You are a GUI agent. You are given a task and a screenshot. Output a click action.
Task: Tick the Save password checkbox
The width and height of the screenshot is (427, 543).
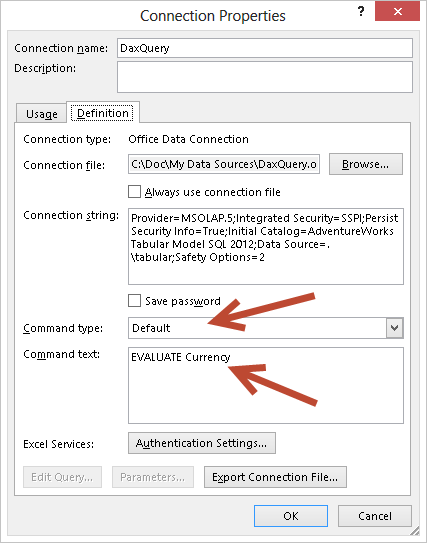pos(134,301)
